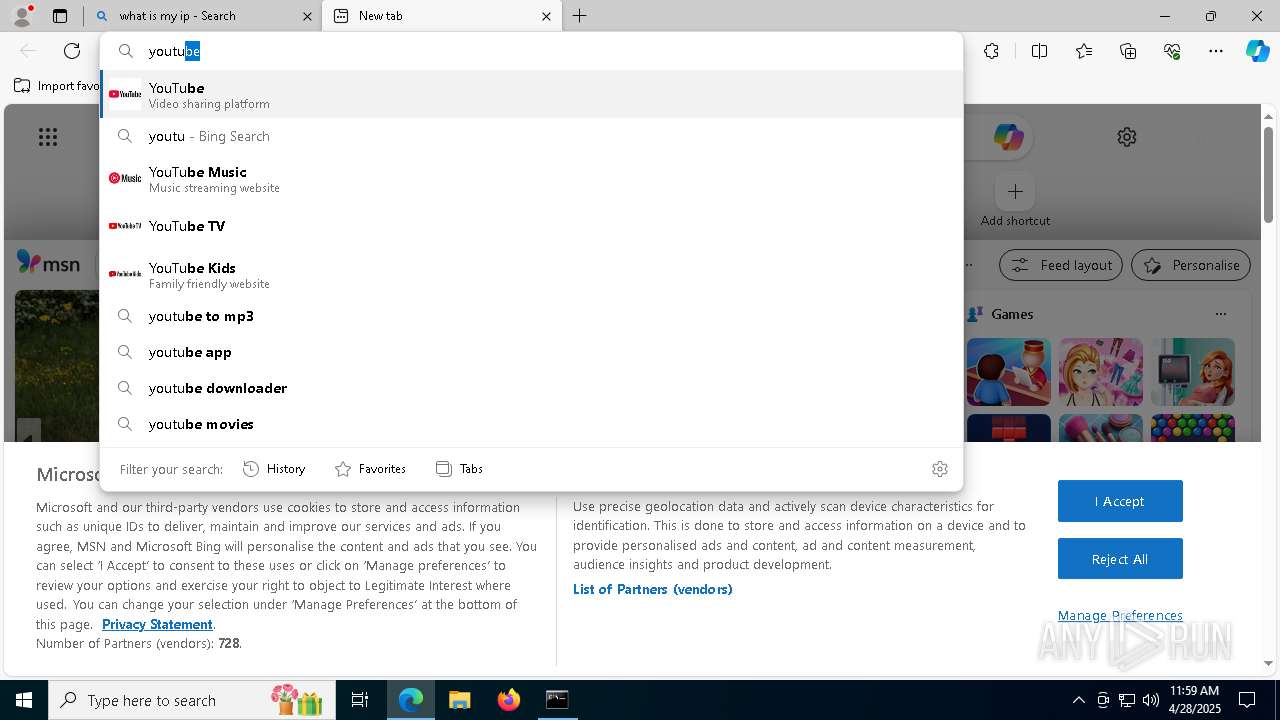Open the apps grid launcher icon

coord(48,137)
